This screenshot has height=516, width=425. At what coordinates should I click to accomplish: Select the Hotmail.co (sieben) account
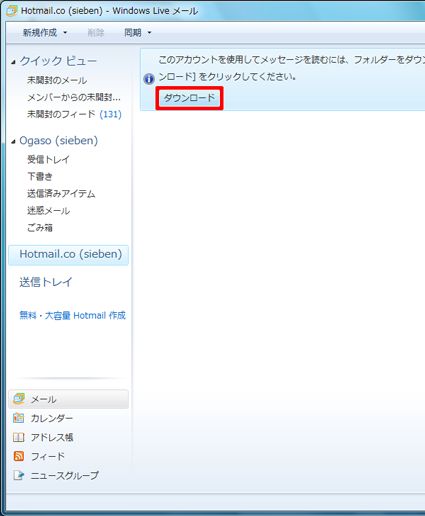click(x=68, y=255)
